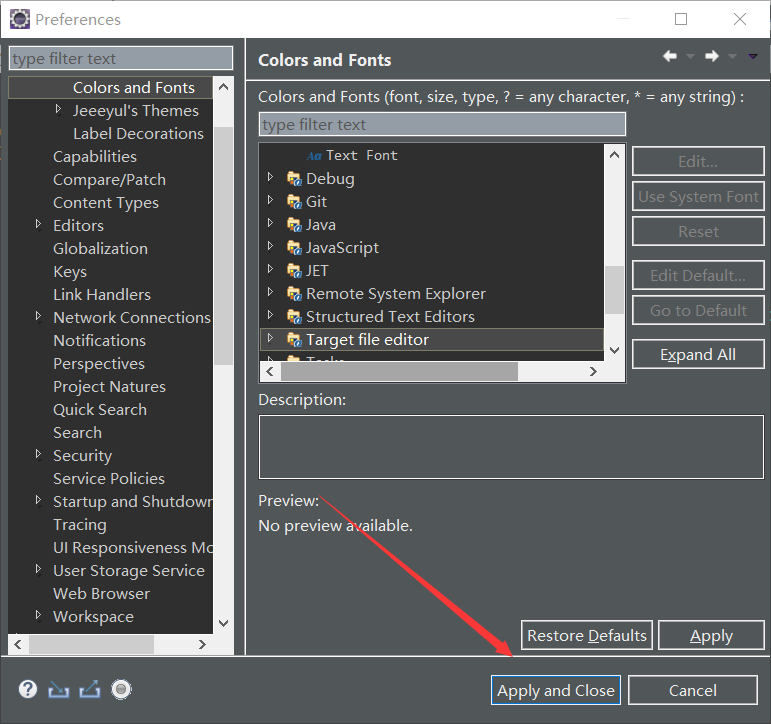Select the Label Decorations page
The image size is (771, 724).
(138, 134)
